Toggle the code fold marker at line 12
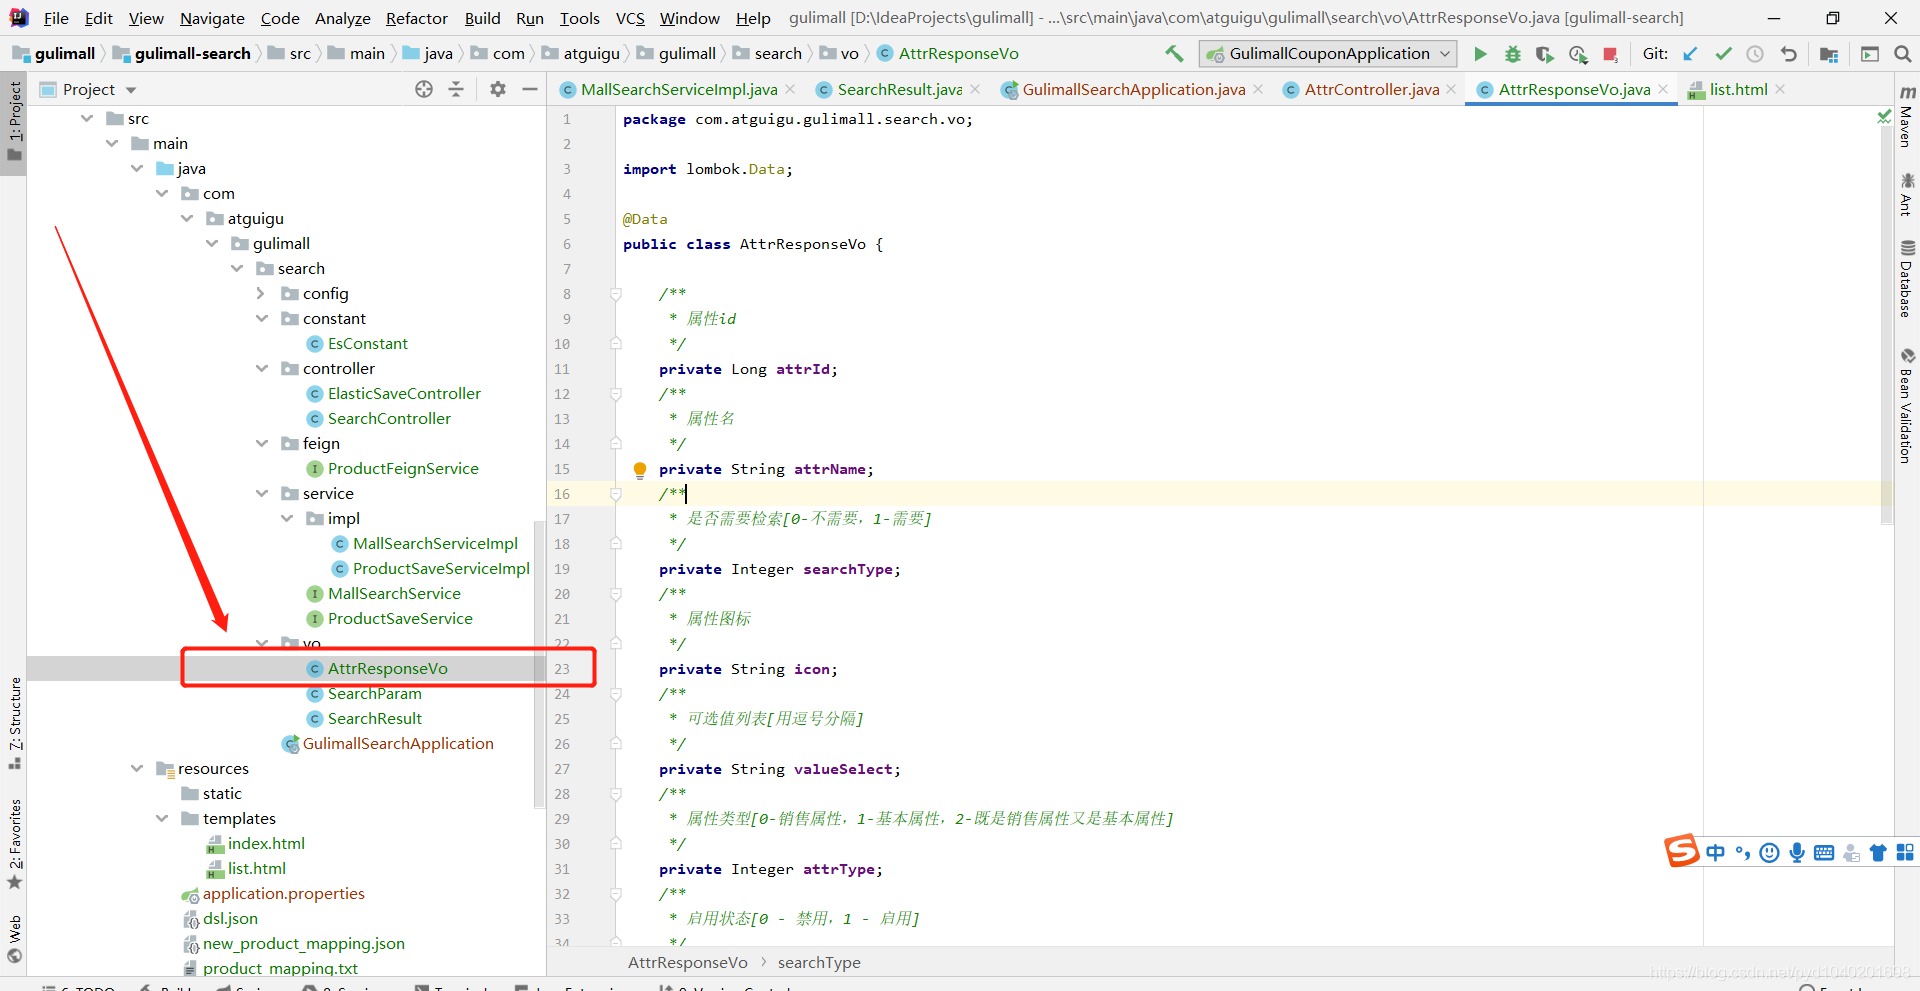The height and width of the screenshot is (991, 1920). 616,394
